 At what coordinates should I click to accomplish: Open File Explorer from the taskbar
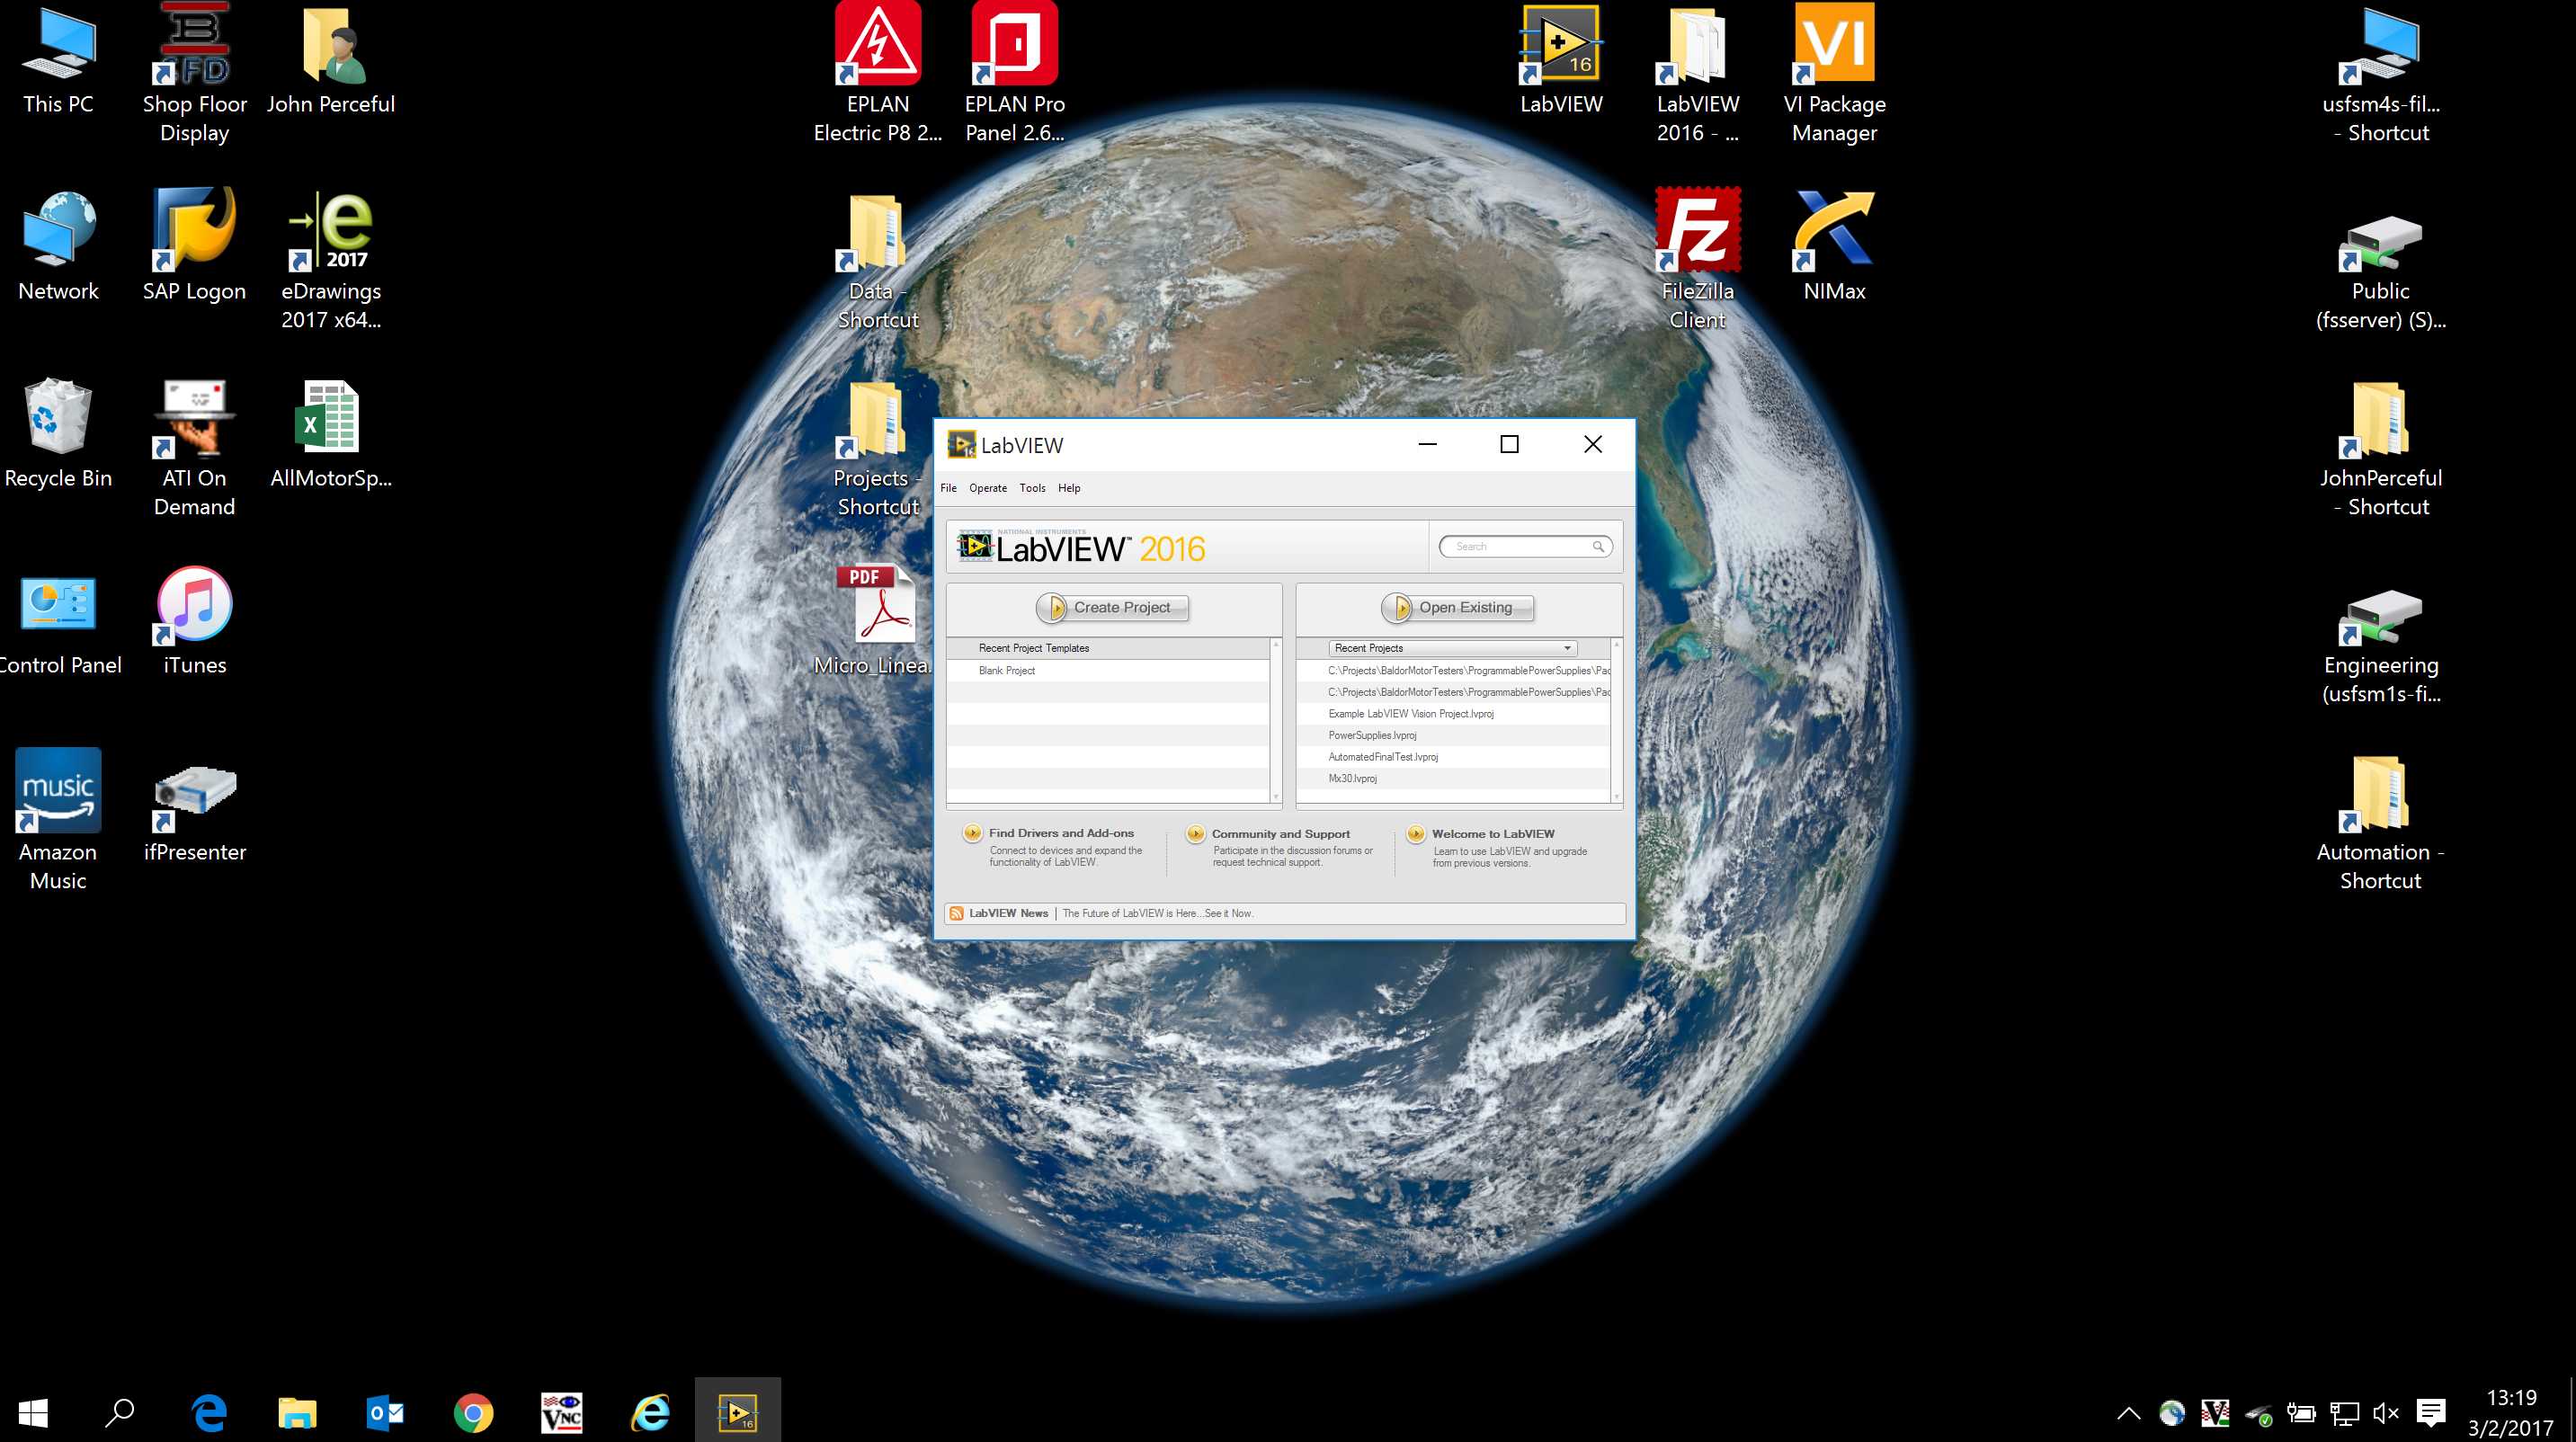click(297, 1412)
